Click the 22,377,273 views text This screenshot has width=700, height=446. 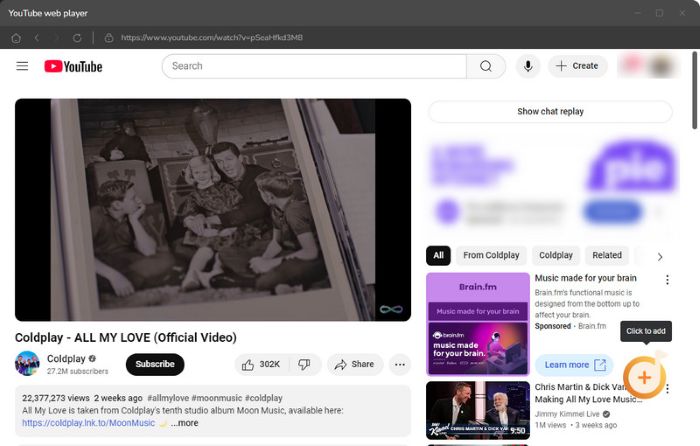56,398
